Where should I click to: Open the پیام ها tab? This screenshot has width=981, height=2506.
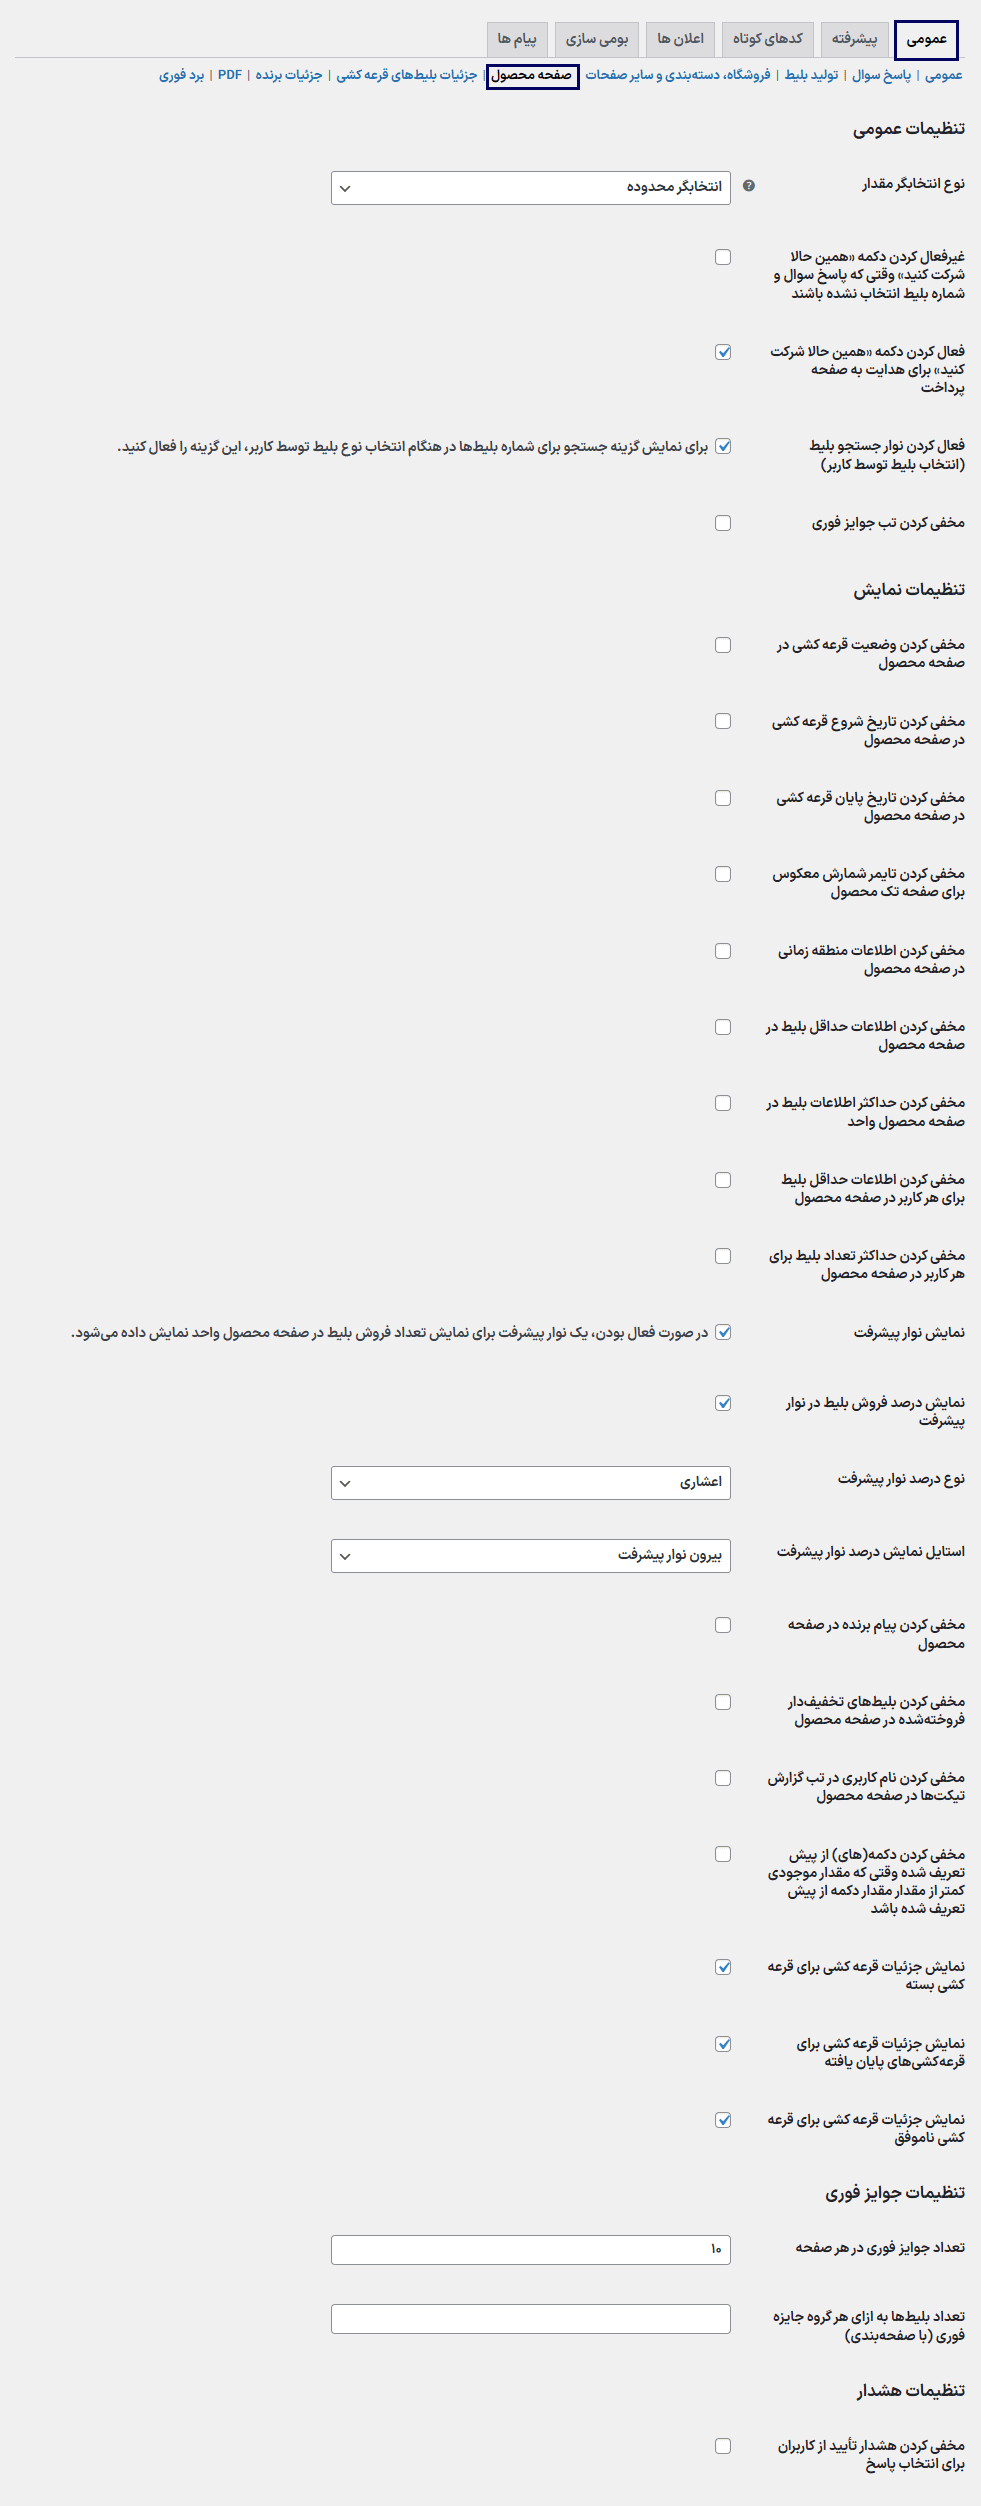click(x=517, y=39)
